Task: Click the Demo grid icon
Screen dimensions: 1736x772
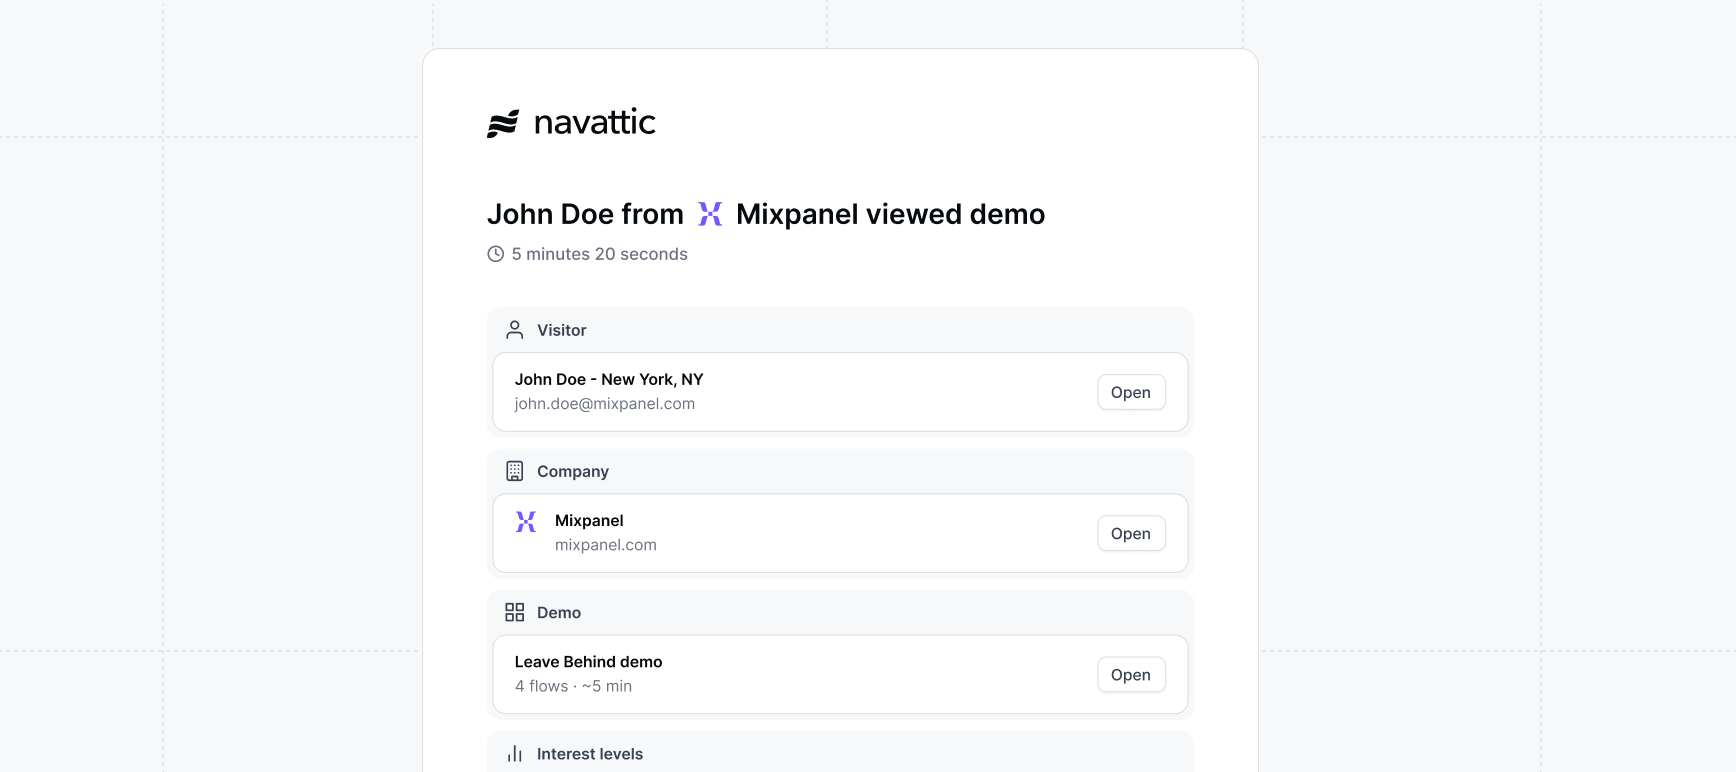Action: click(x=515, y=612)
